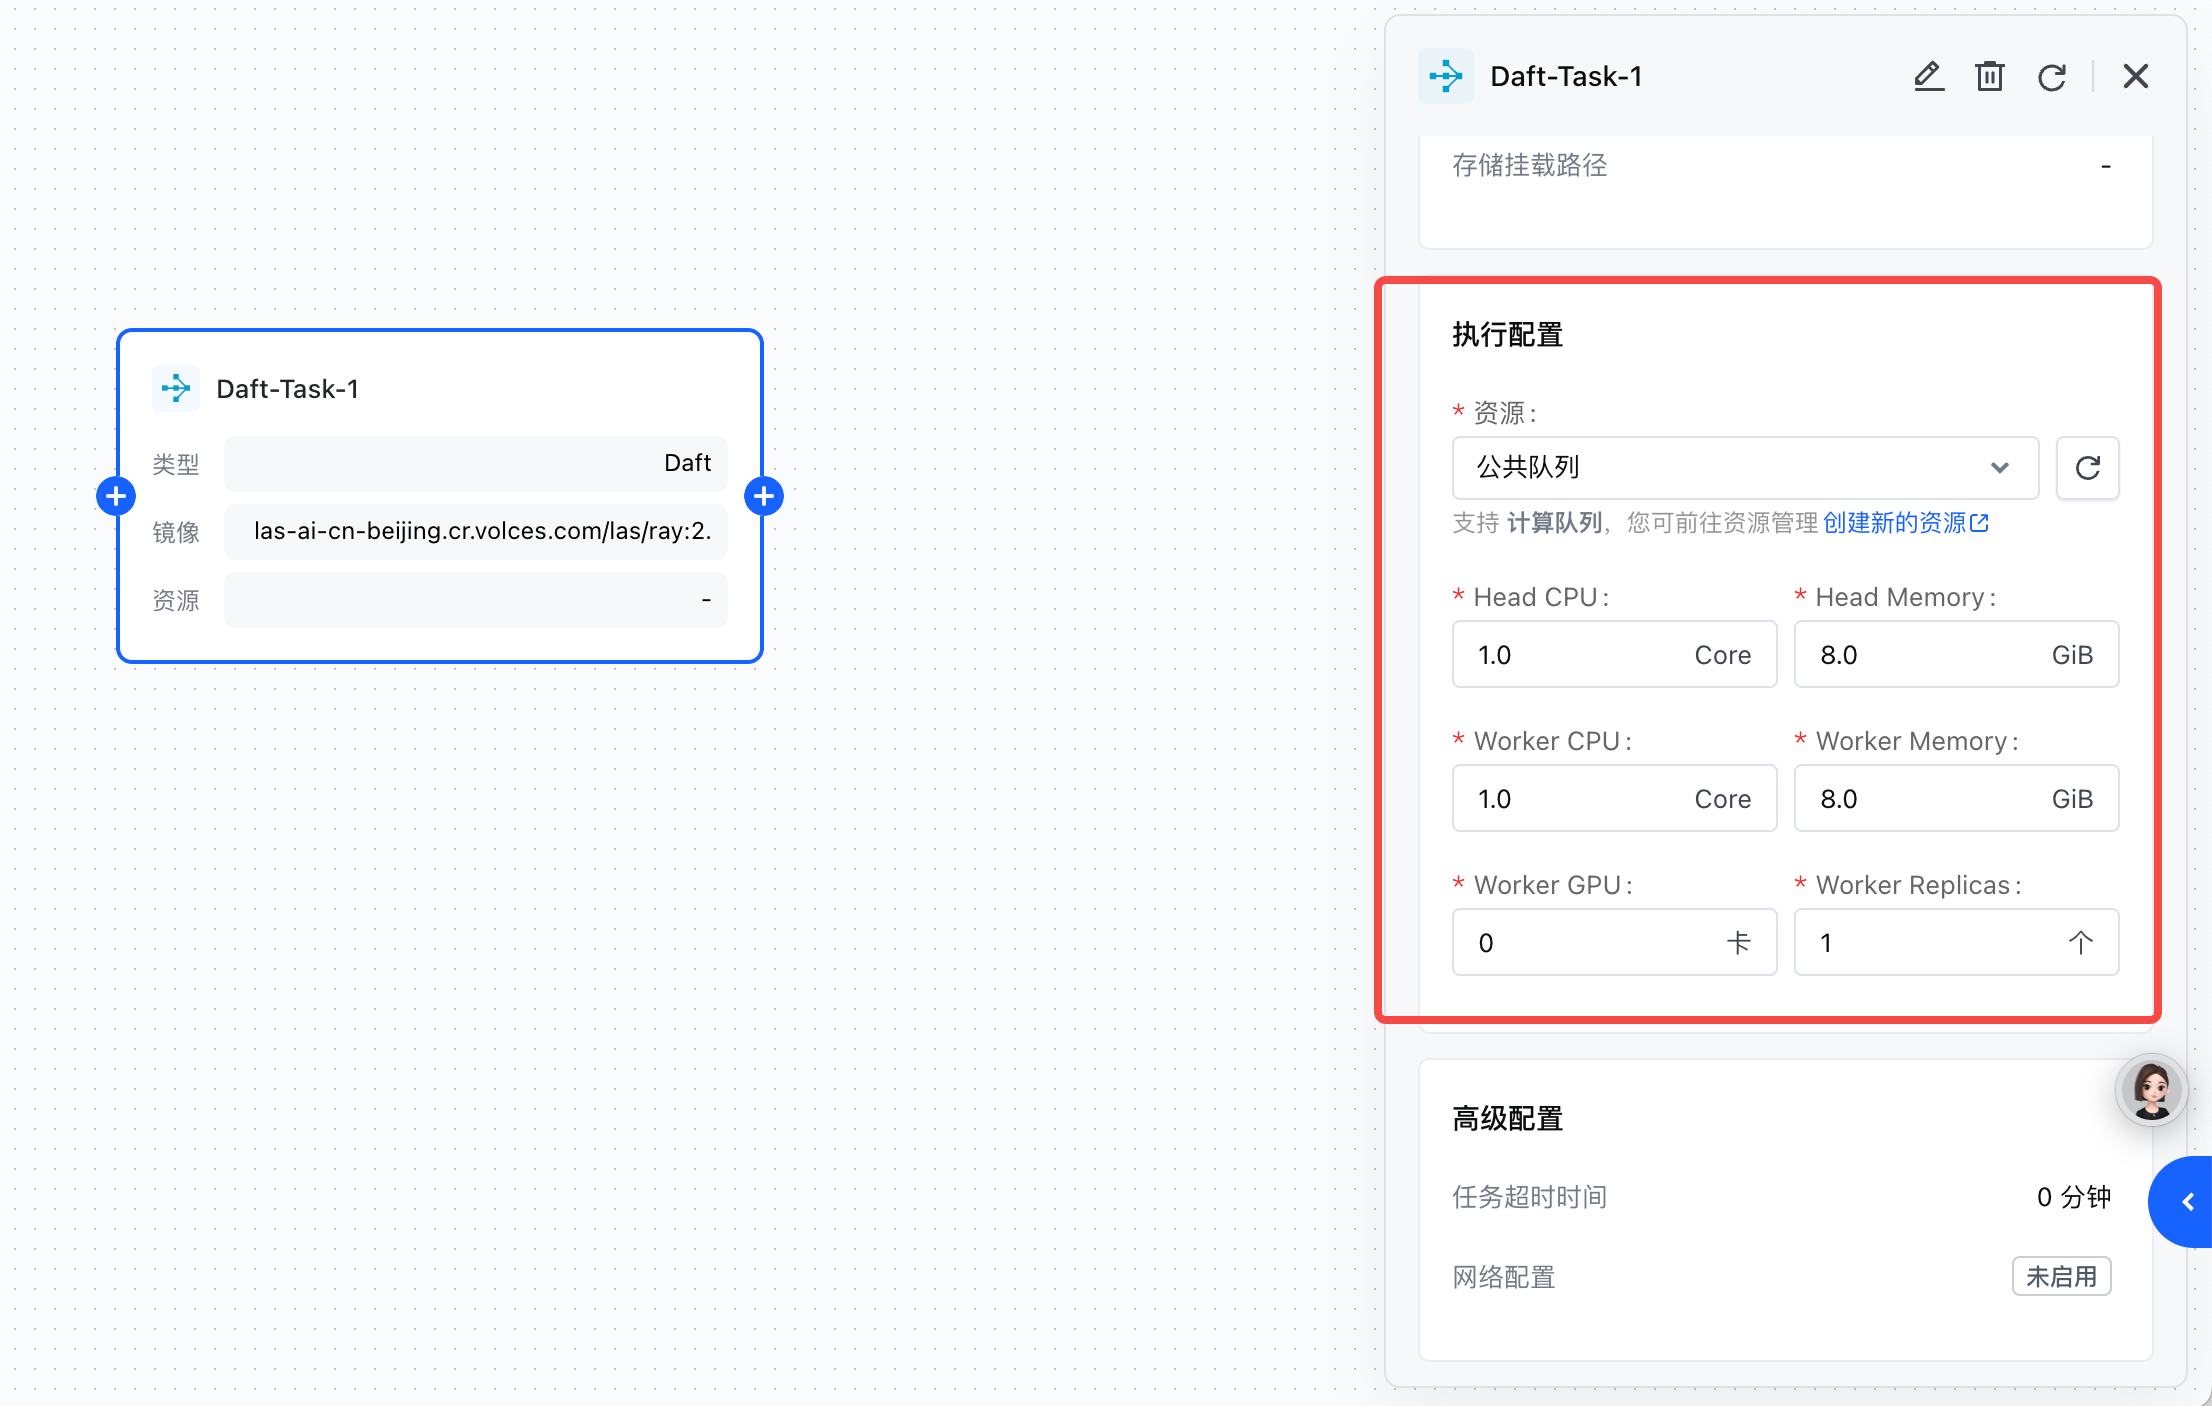Click the right plus connector on Daft-Task-1 node

(x=764, y=496)
